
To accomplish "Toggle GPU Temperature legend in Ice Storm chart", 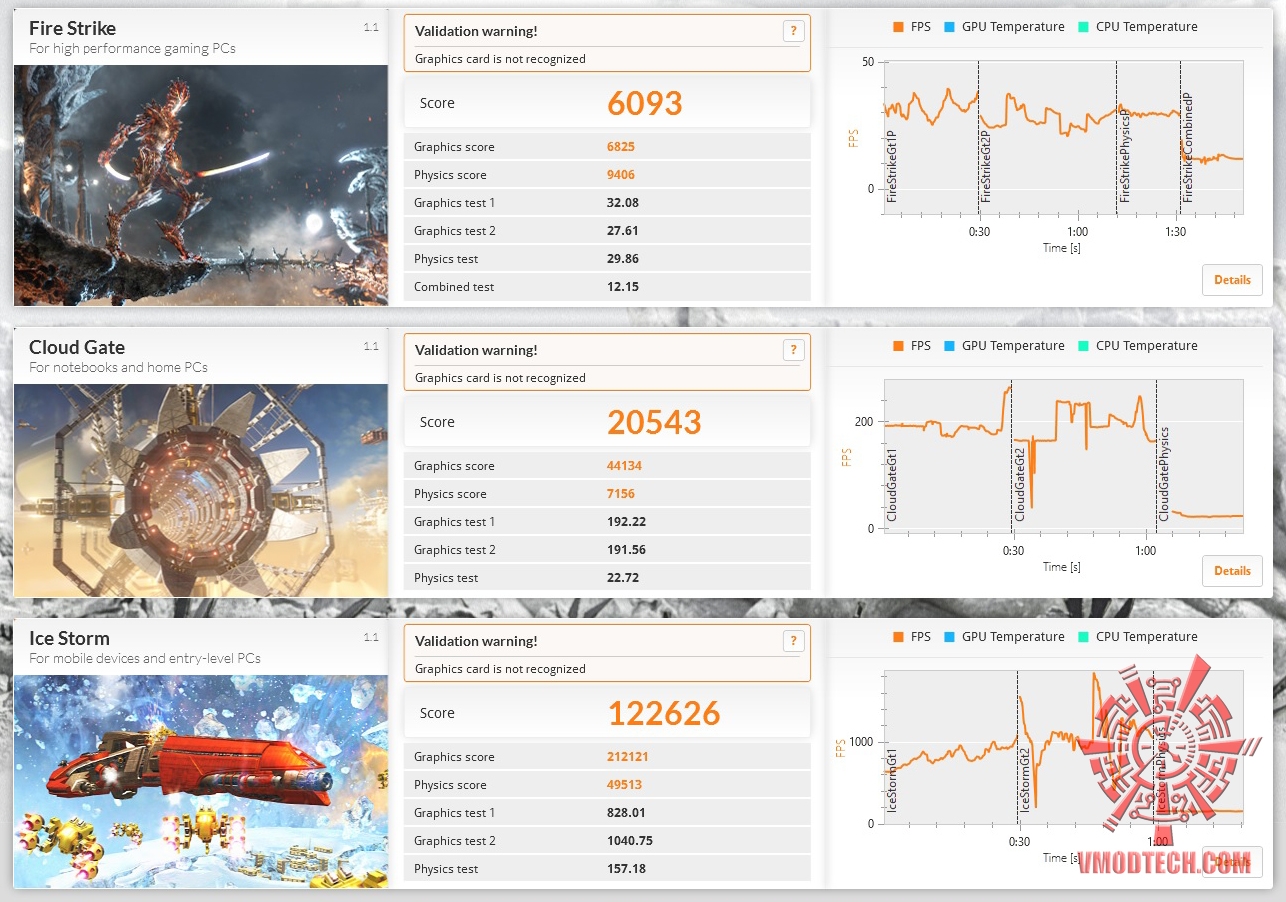I will point(1003,637).
